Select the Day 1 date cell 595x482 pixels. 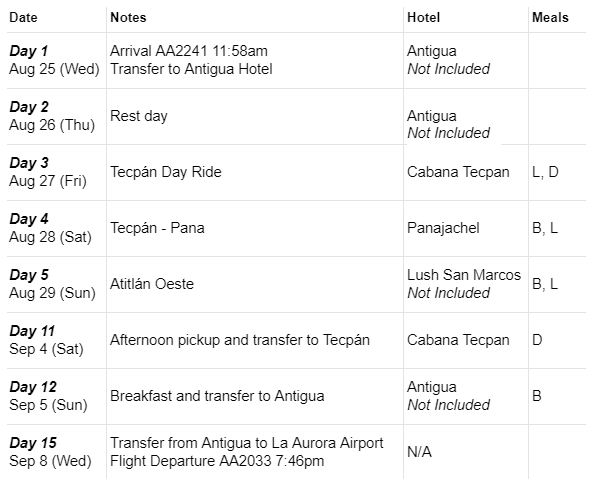tap(57, 60)
